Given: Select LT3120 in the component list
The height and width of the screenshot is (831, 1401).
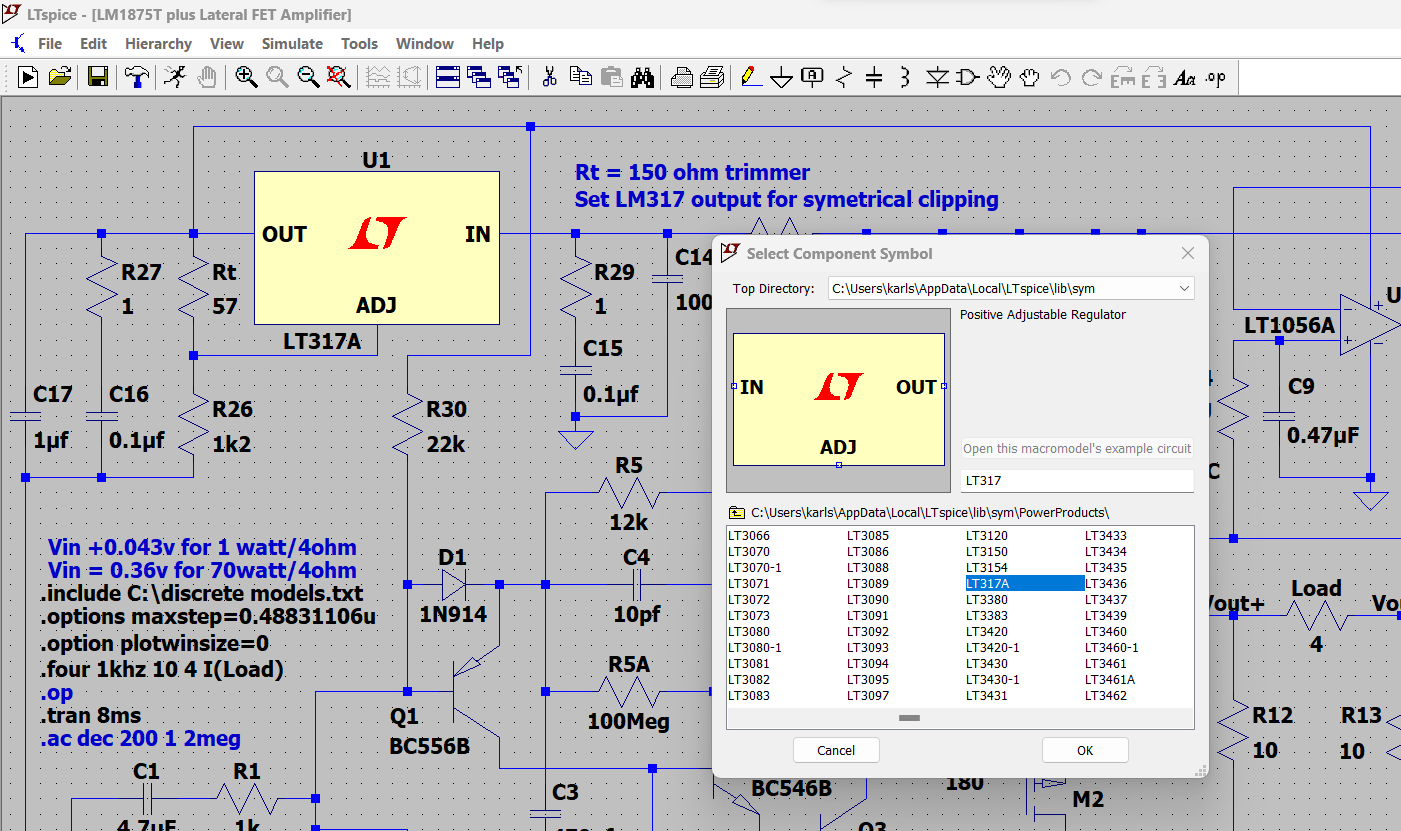Looking at the screenshot, I should 987,536.
